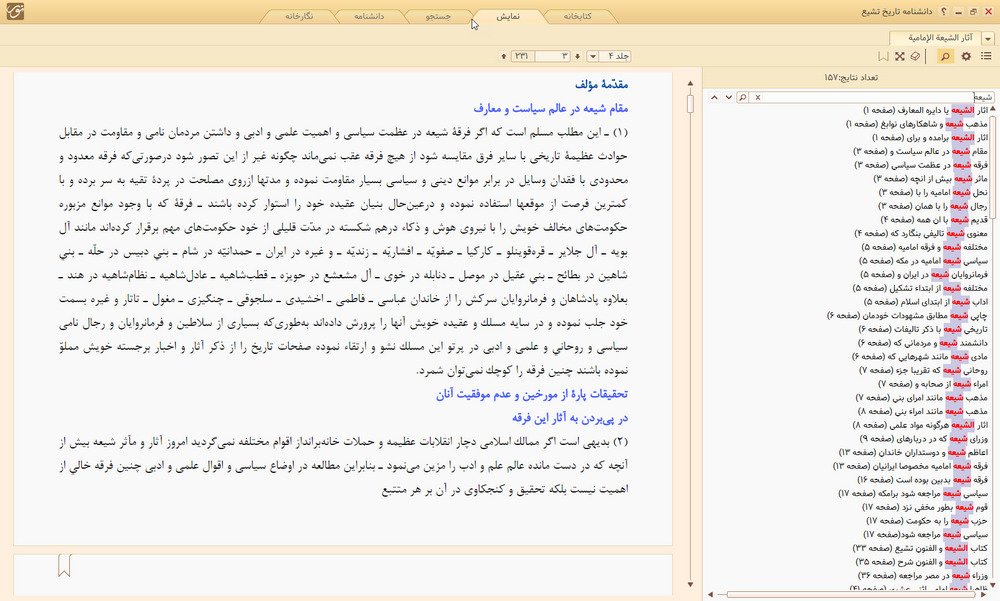Go to next search result arrow
The height and width of the screenshot is (601, 1000).
point(728,98)
